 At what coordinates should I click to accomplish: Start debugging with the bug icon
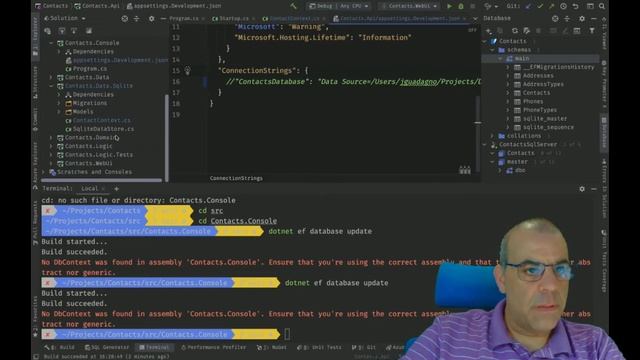[x=461, y=6]
